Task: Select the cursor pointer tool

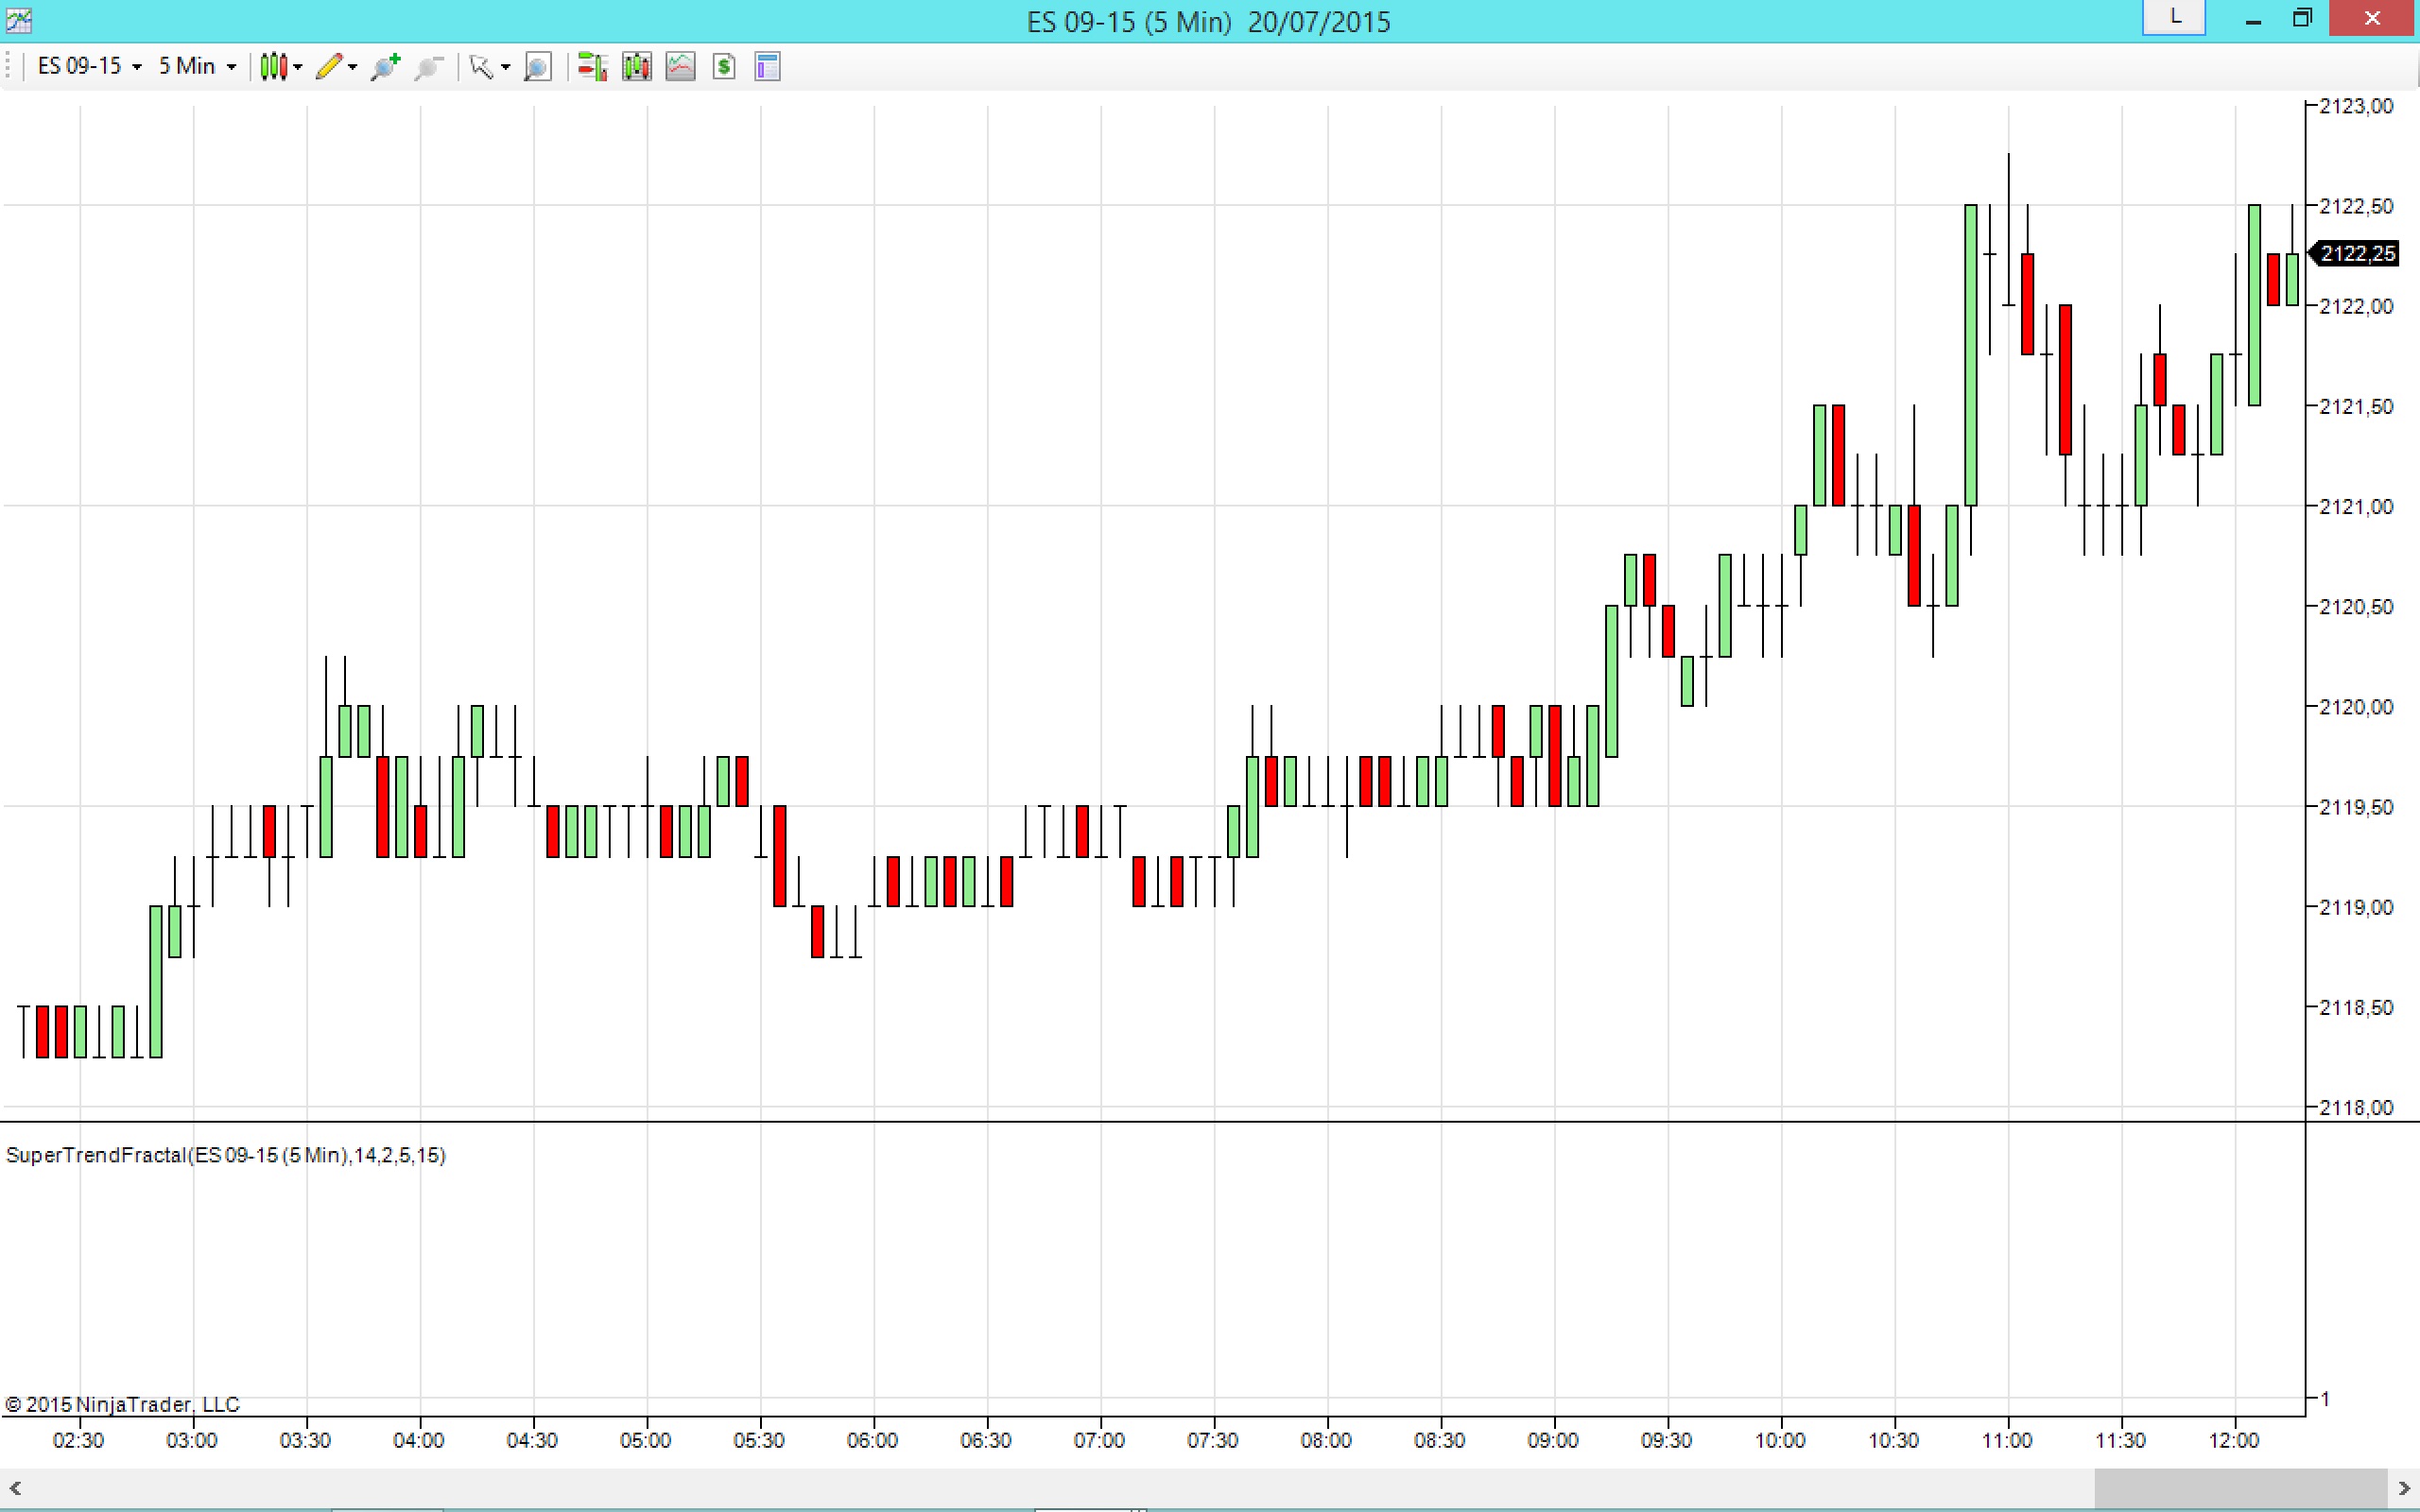Action: (x=481, y=67)
